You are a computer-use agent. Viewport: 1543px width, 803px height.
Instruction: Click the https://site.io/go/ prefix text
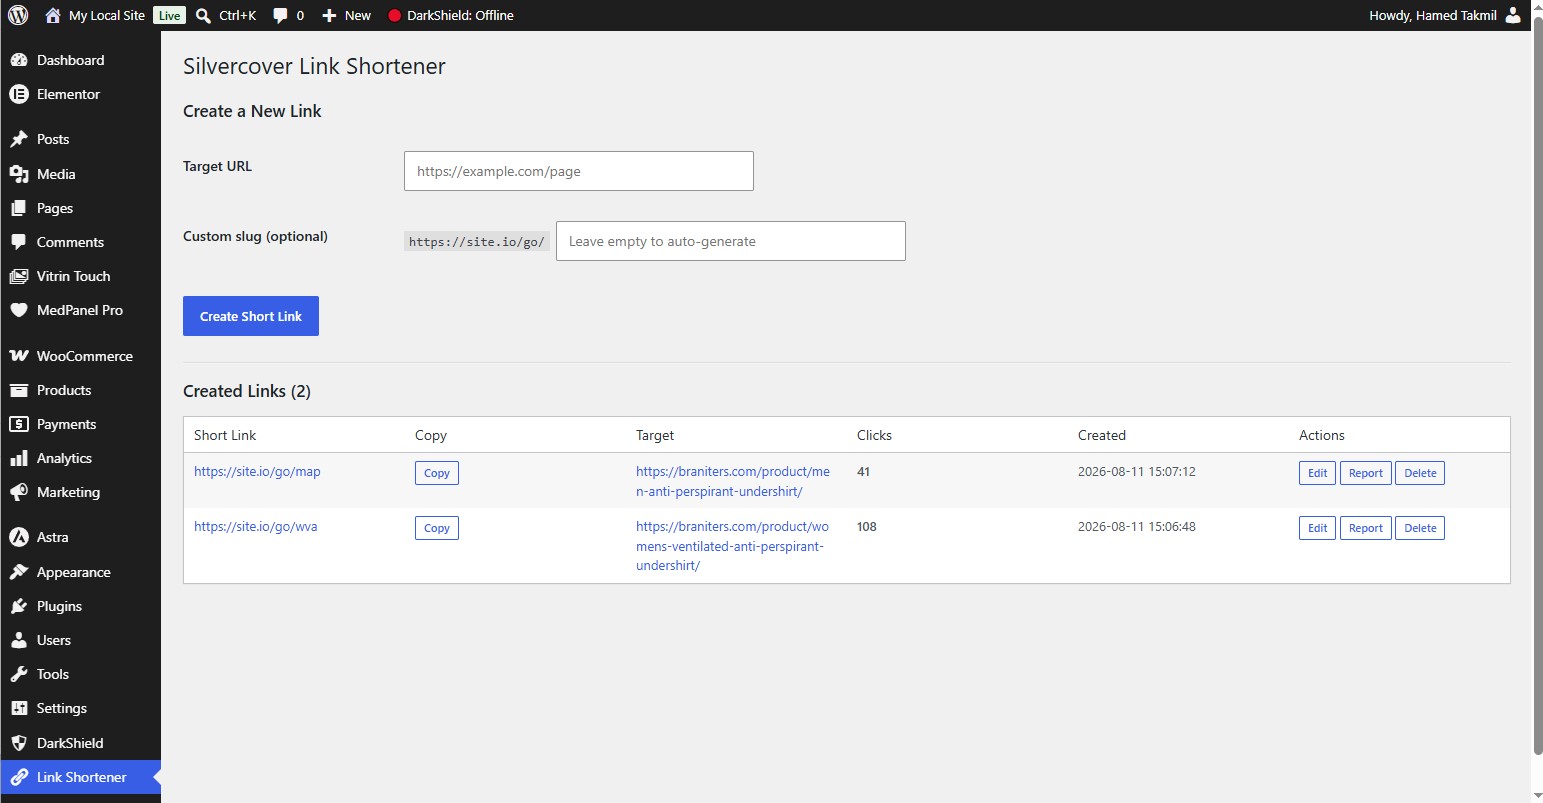(477, 241)
